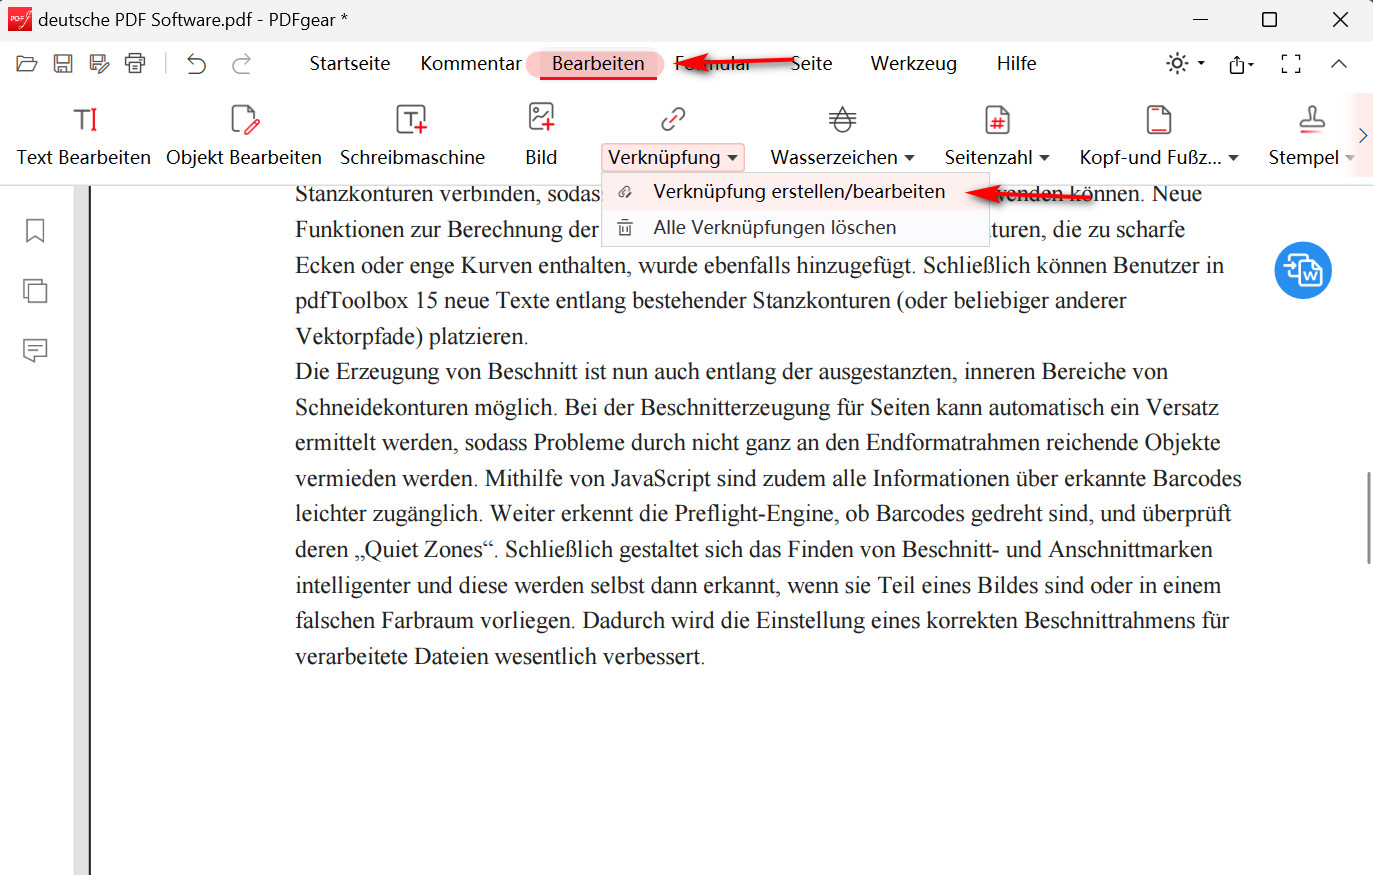Screen dimensions: 1373x875
Task: Open a file with the folder icon
Action: pyautogui.click(x=27, y=64)
